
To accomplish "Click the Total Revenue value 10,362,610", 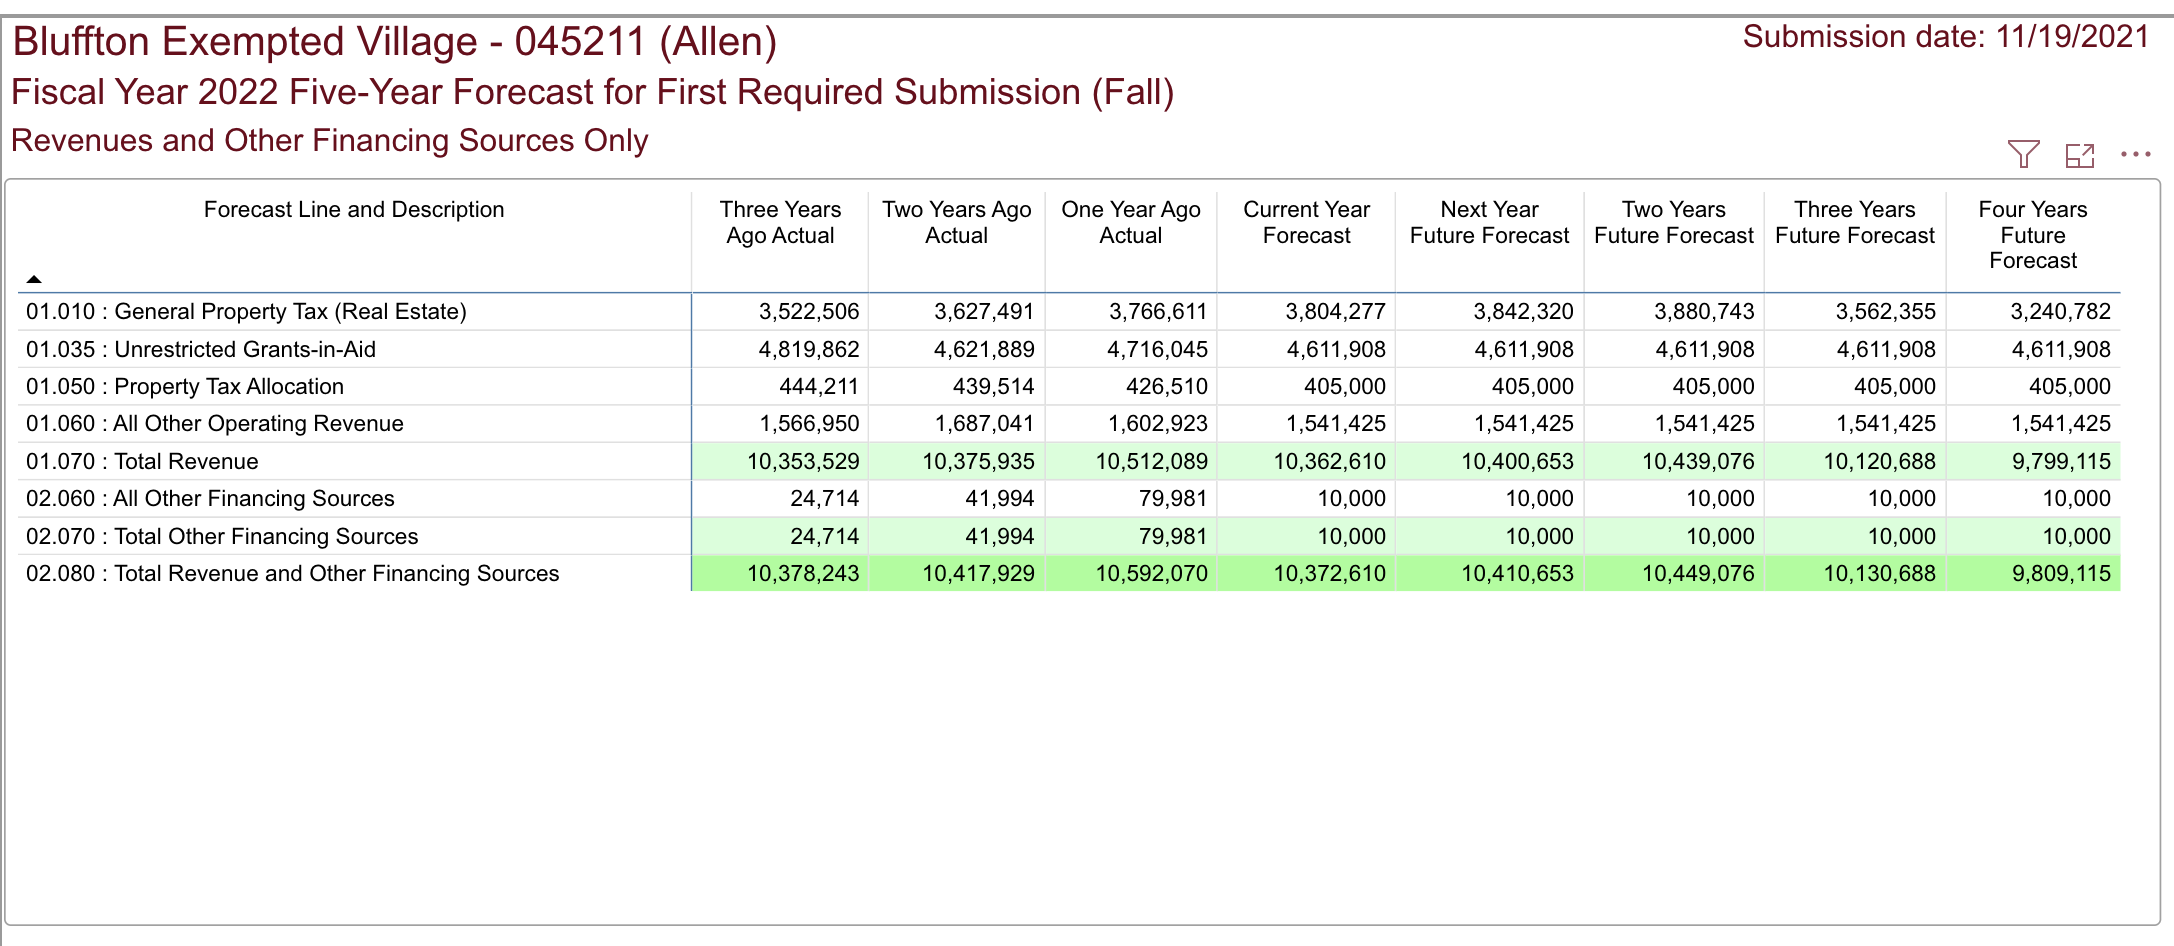I will 1330,461.
